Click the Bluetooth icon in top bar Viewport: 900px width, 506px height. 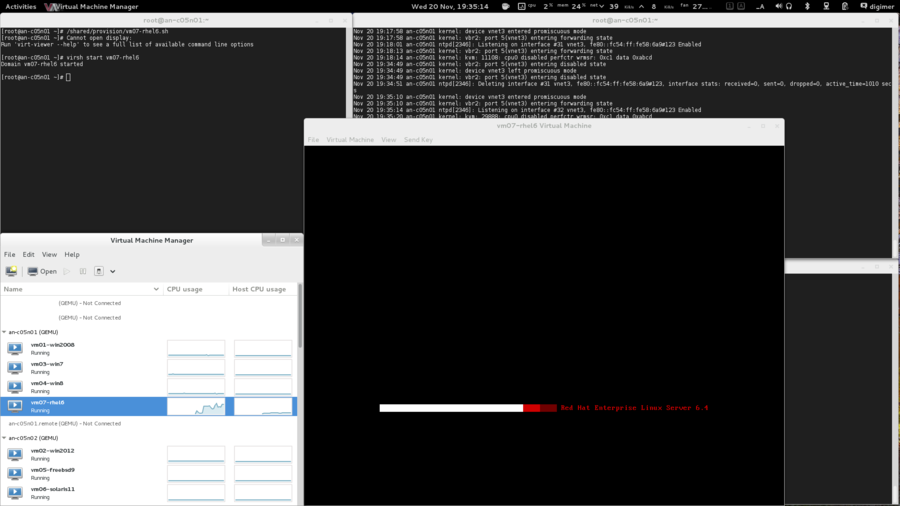click(x=807, y=6)
